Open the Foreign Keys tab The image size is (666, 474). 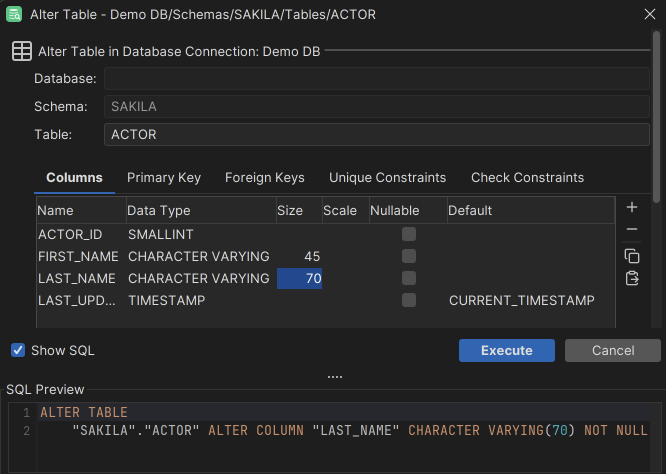(x=264, y=178)
